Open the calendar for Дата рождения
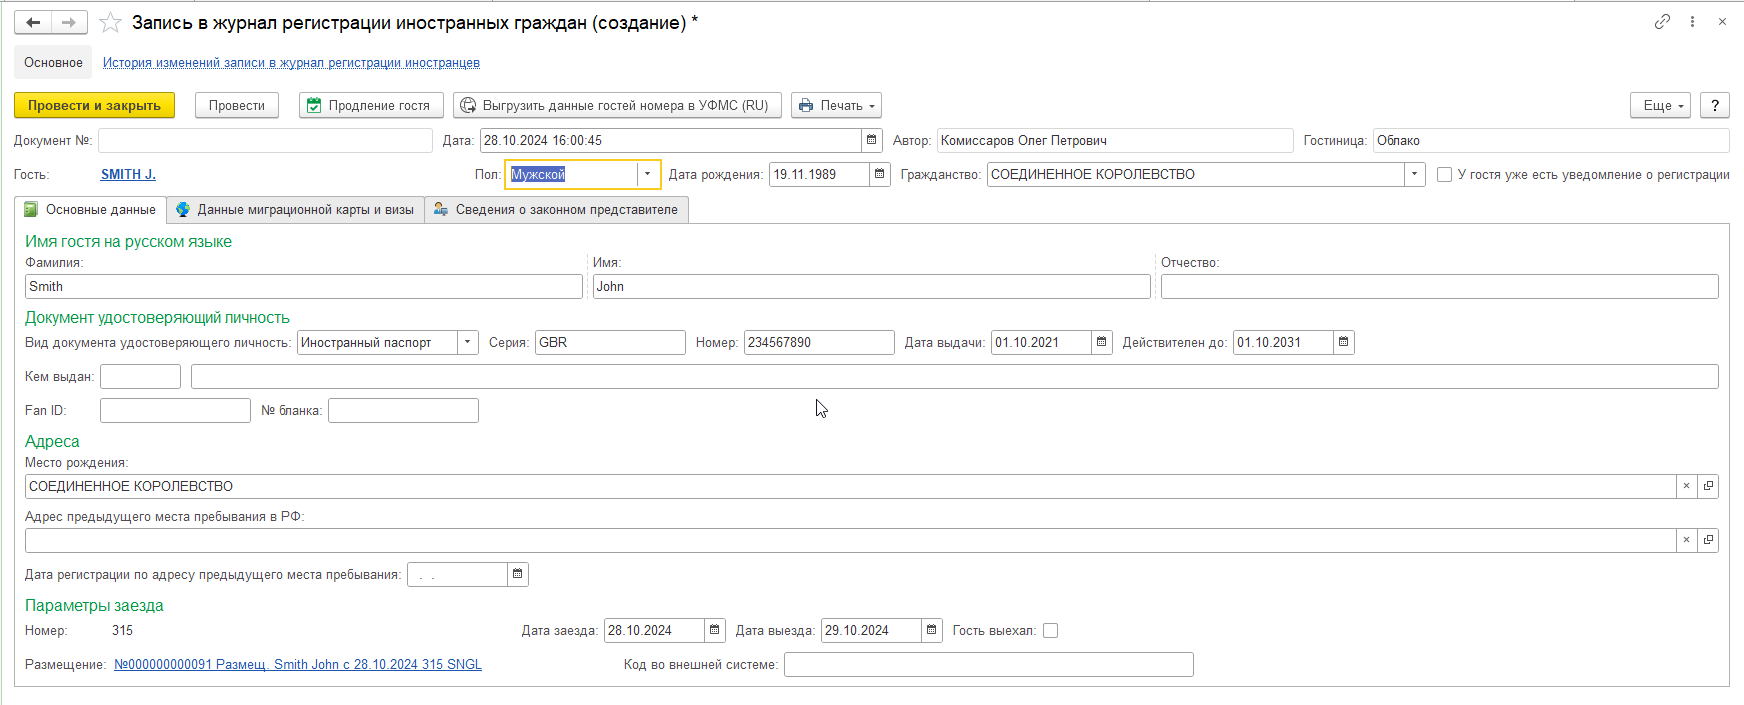The image size is (1744, 705). coord(879,174)
